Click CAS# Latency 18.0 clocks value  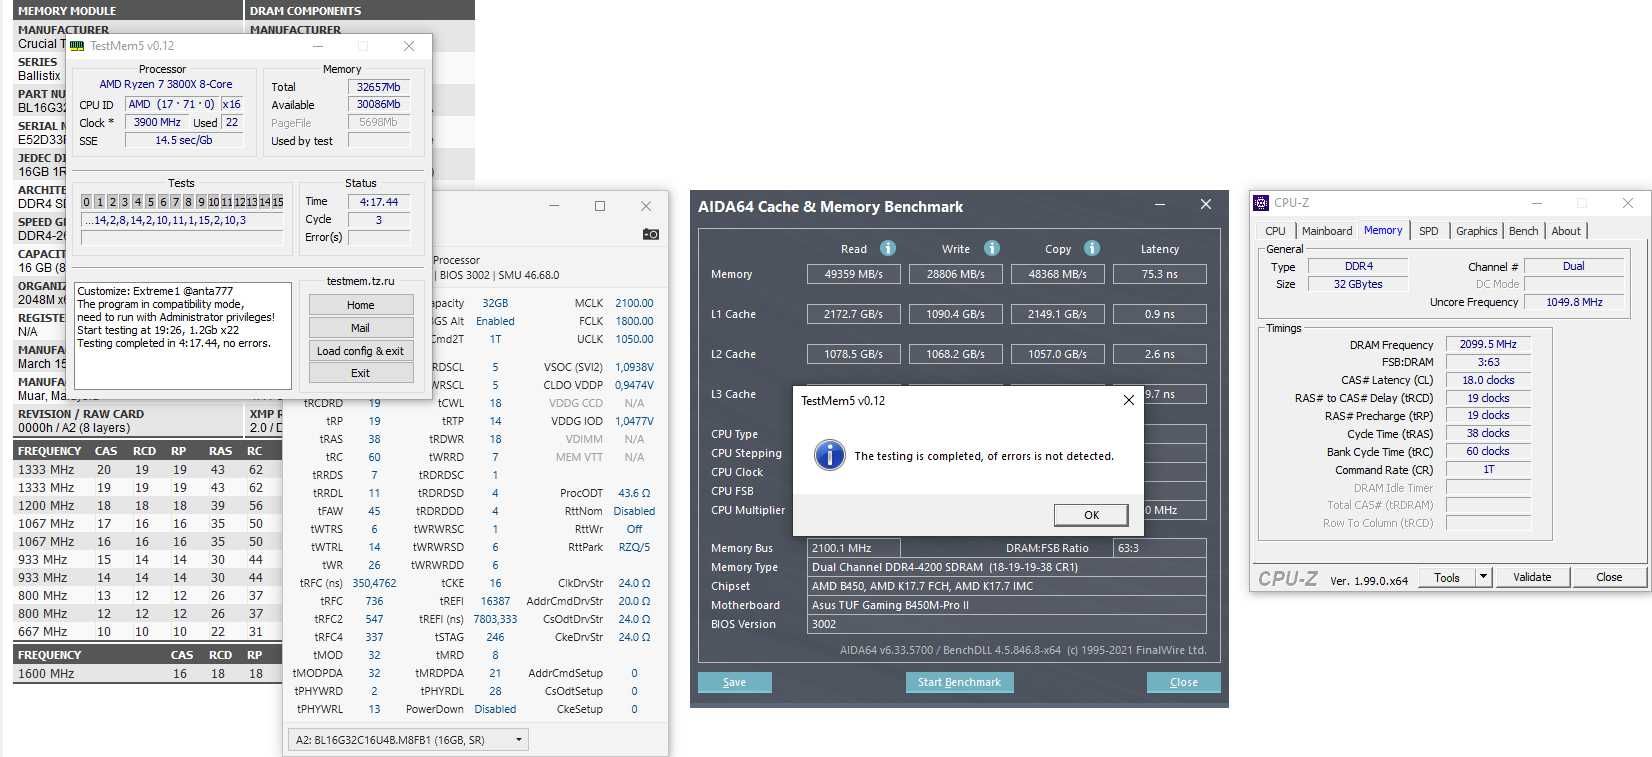pos(1488,380)
